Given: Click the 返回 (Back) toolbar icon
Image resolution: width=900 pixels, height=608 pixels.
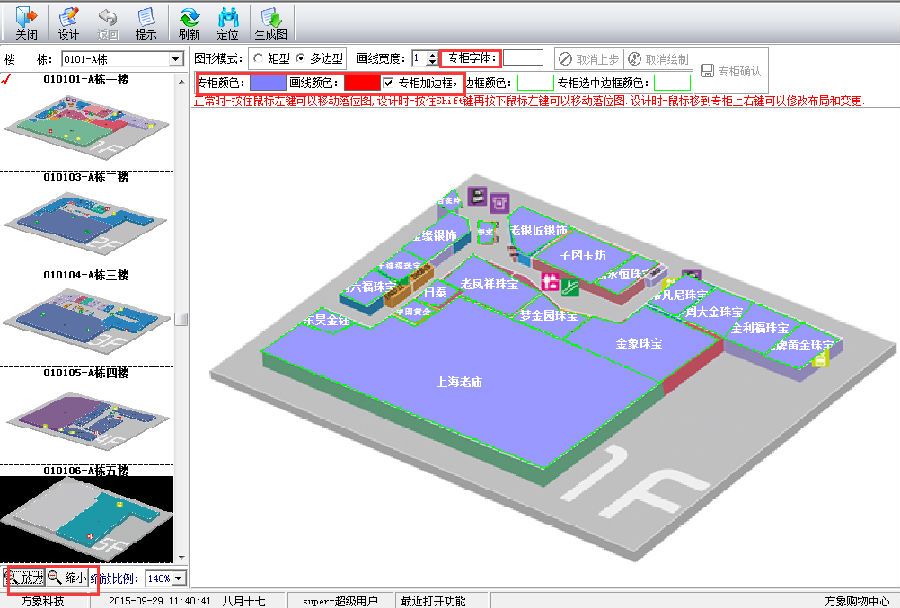Looking at the screenshot, I should pos(107,24).
